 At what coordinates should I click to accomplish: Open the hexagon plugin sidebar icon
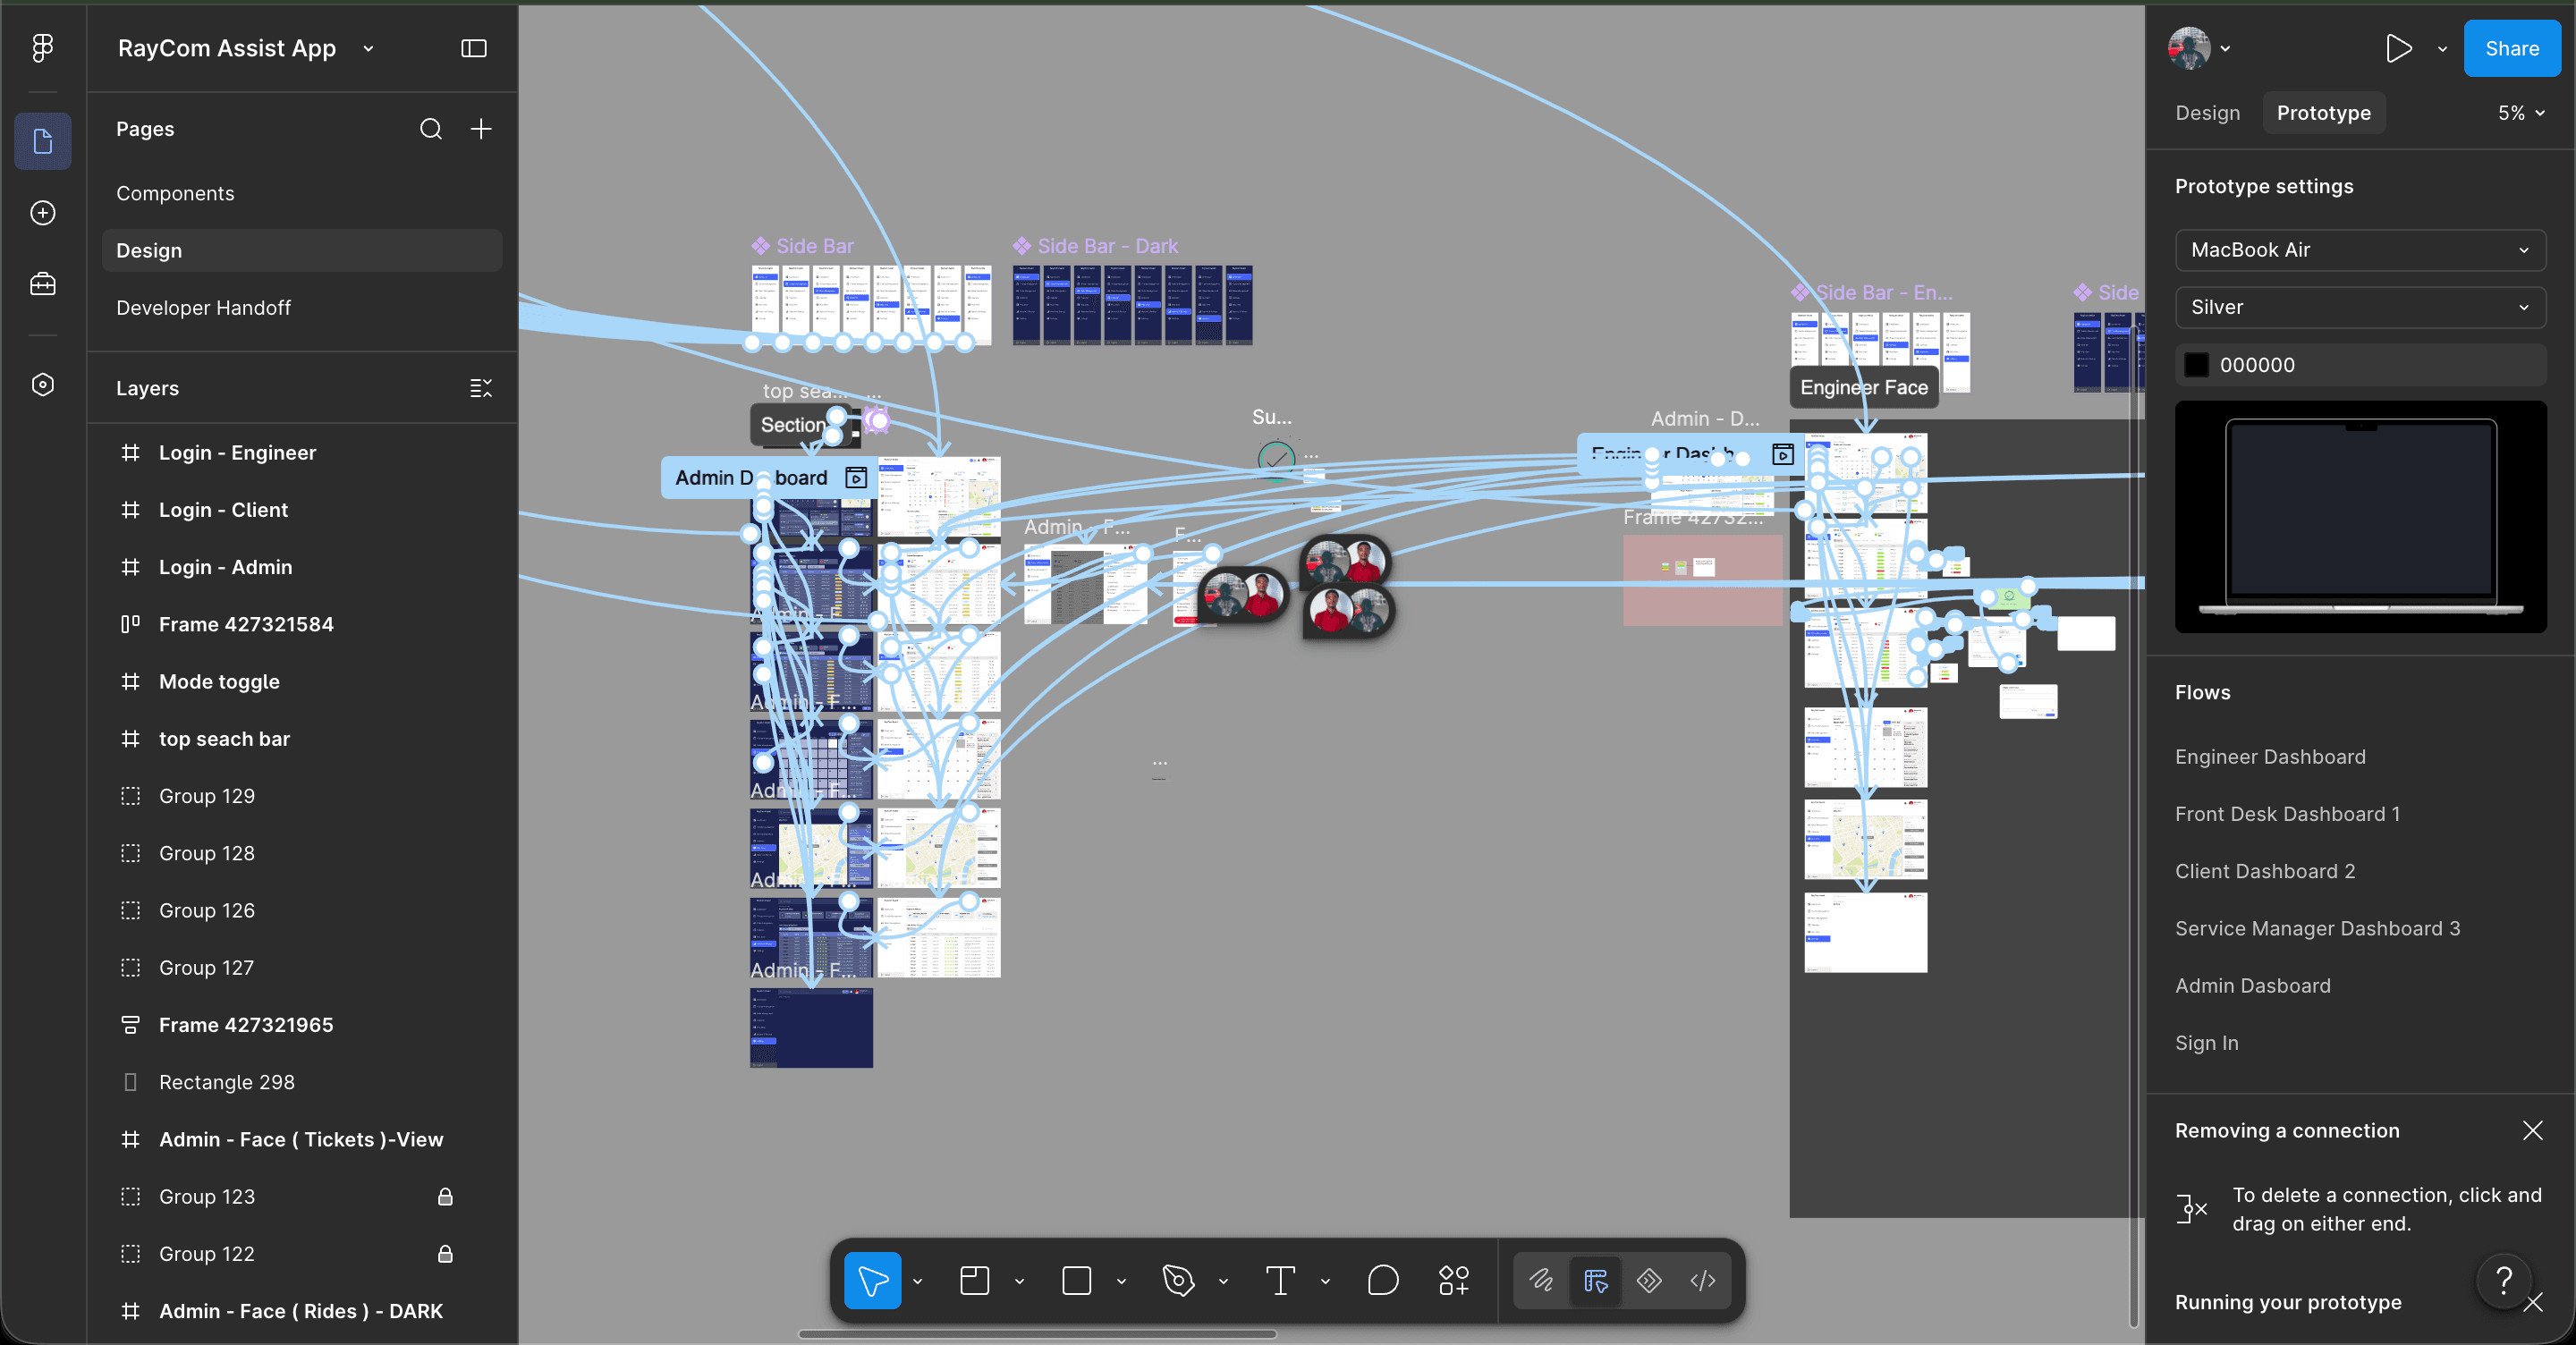pos(42,385)
